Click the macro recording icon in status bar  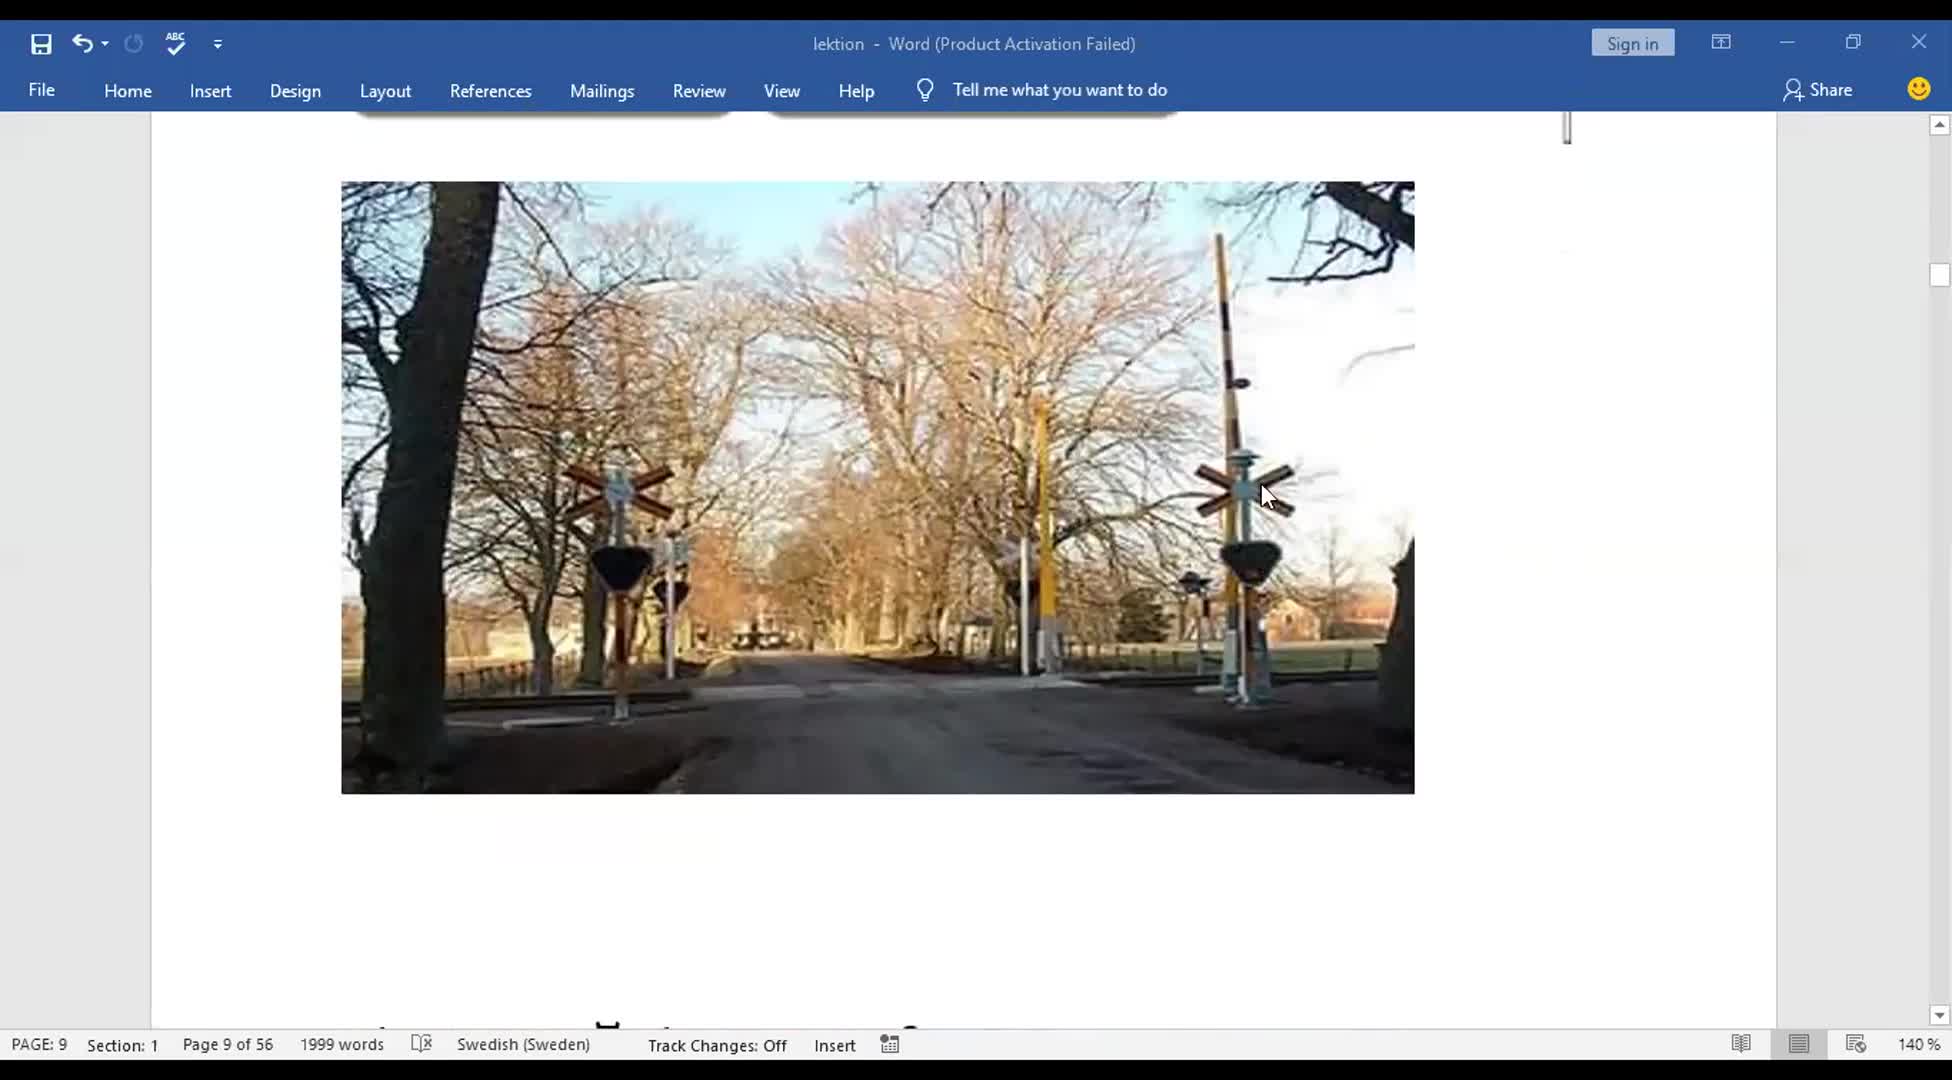[890, 1044]
